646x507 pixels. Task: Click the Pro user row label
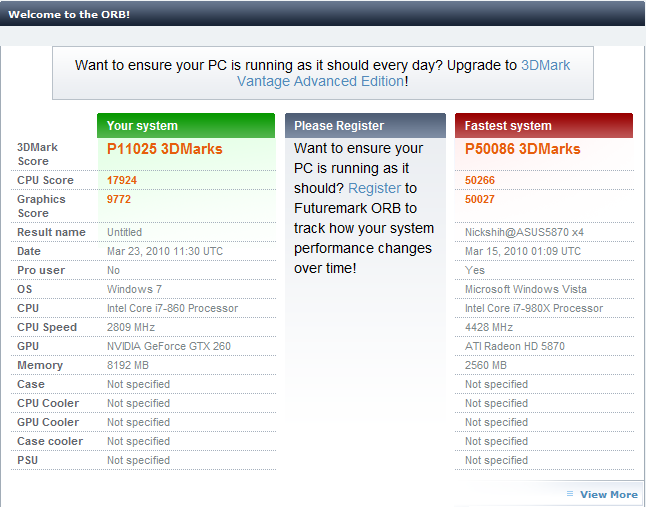click(x=41, y=270)
